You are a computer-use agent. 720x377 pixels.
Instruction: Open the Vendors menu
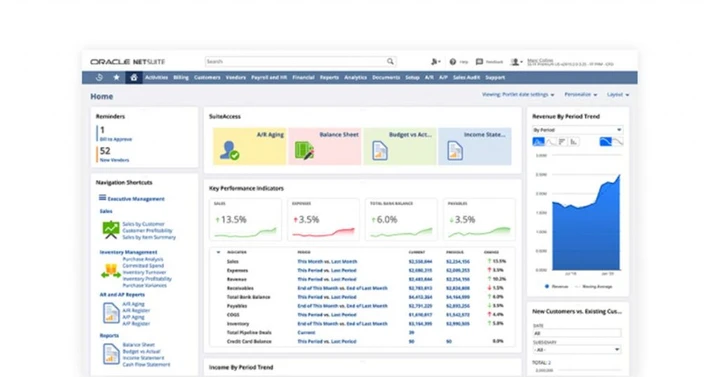pyautogui.click(x=236, y=78)
